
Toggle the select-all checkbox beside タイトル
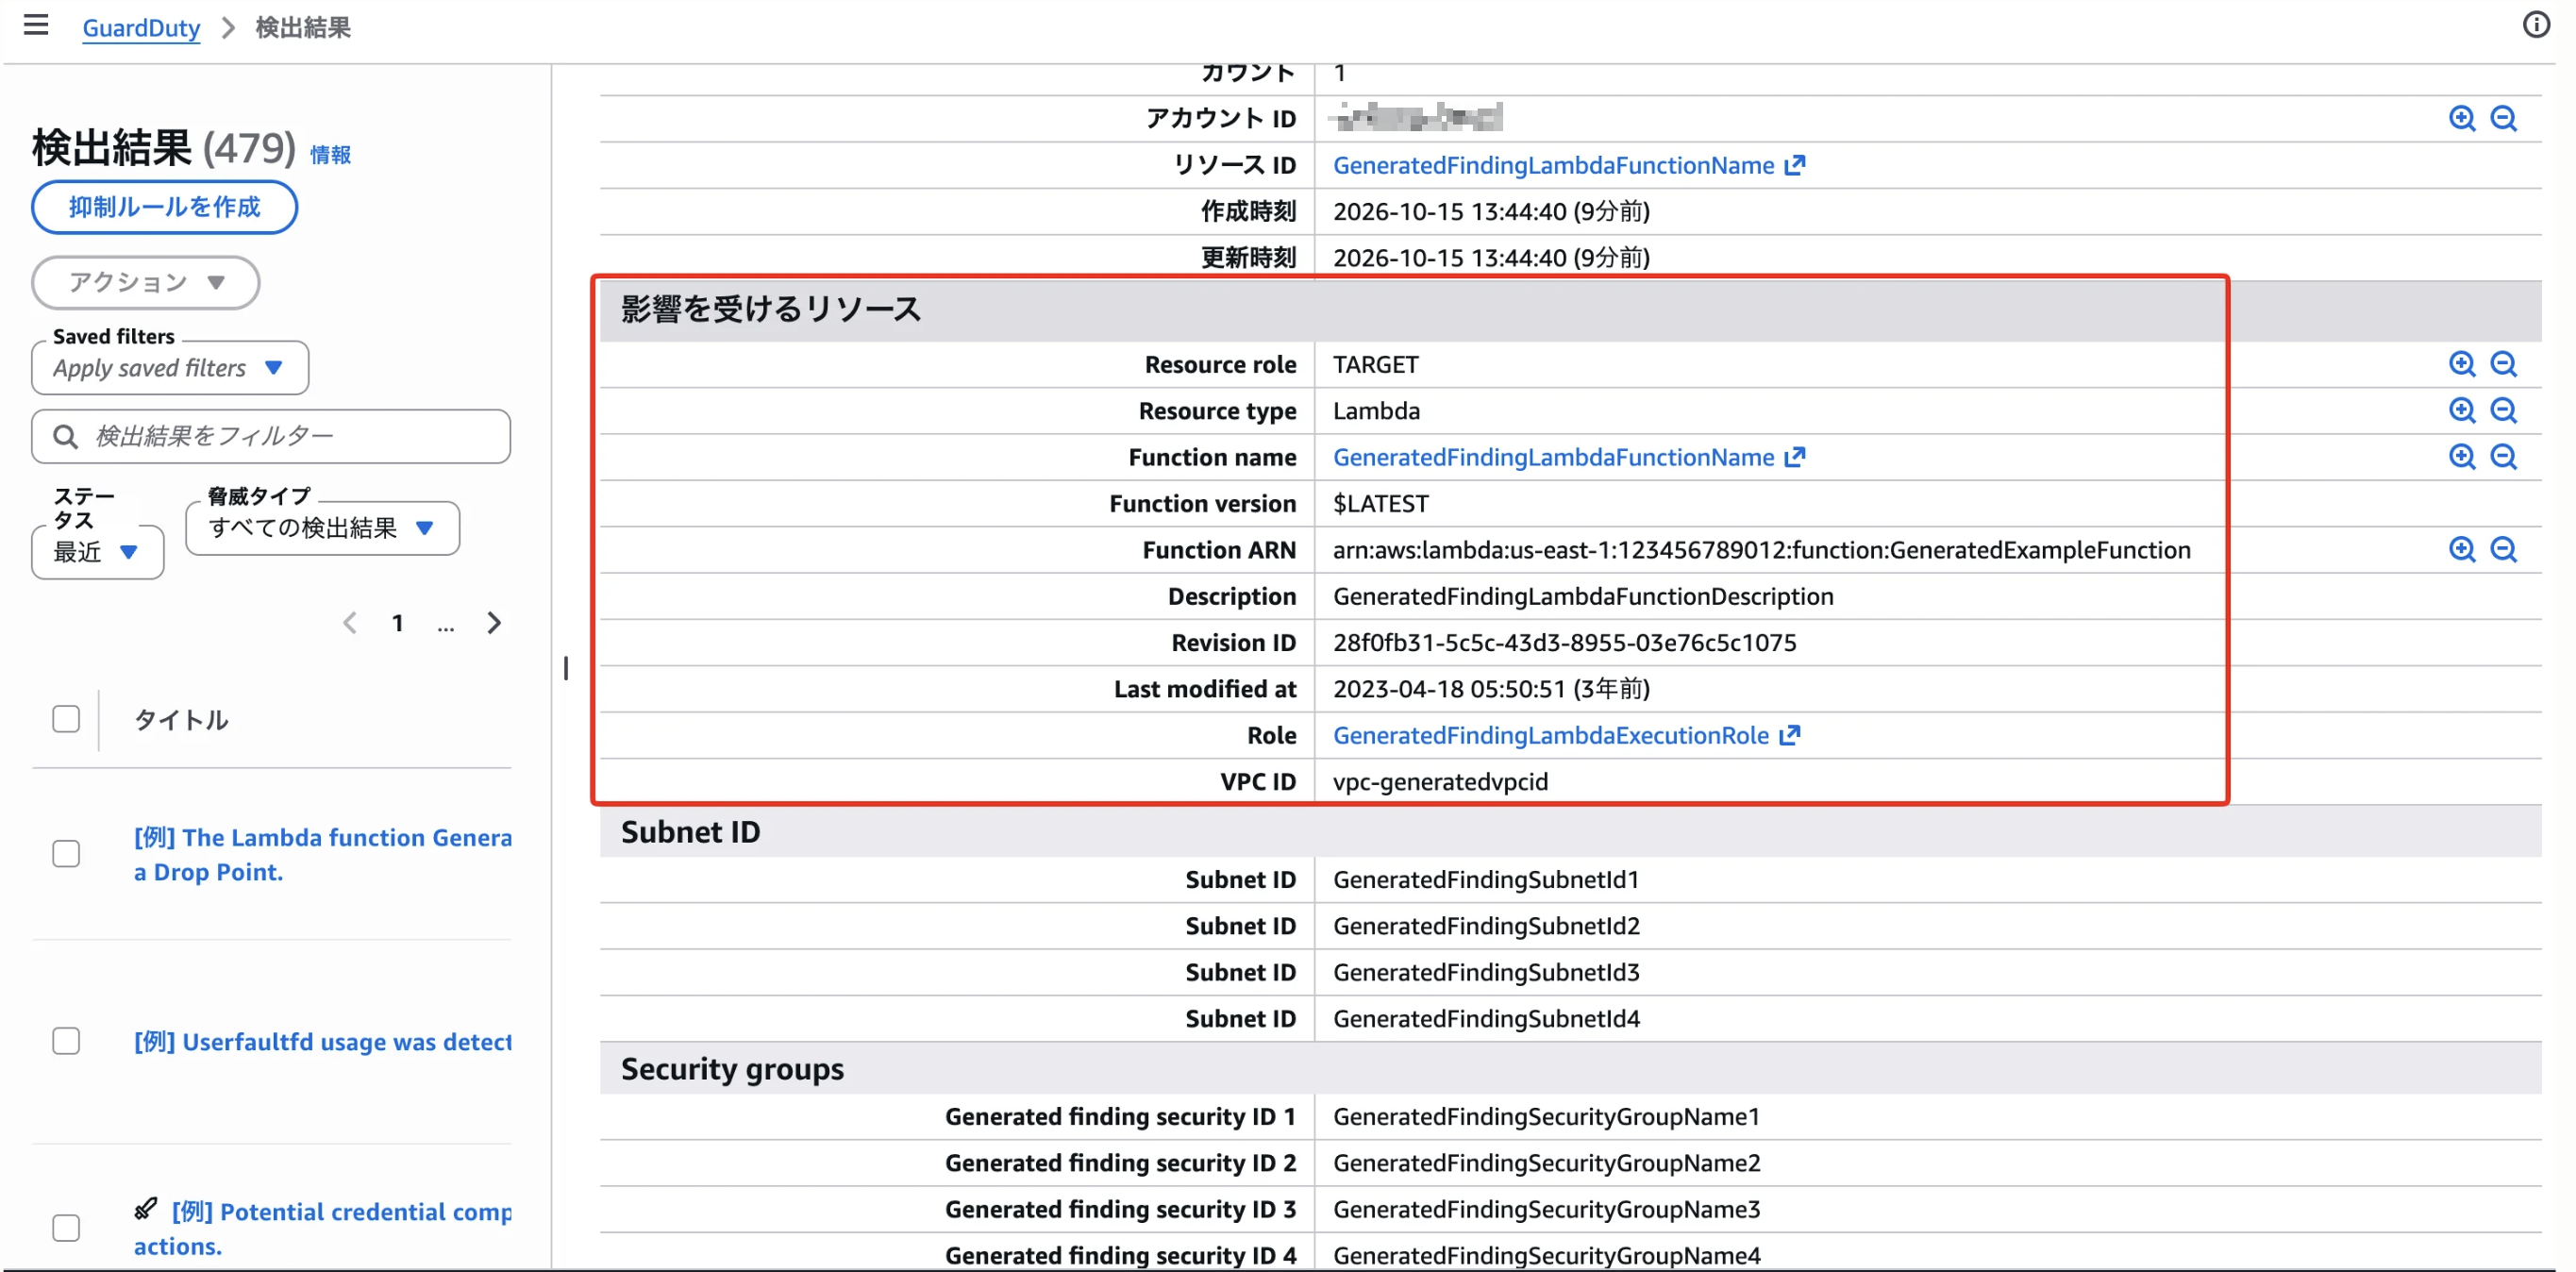pyautogui.click(x=66, y=719)
